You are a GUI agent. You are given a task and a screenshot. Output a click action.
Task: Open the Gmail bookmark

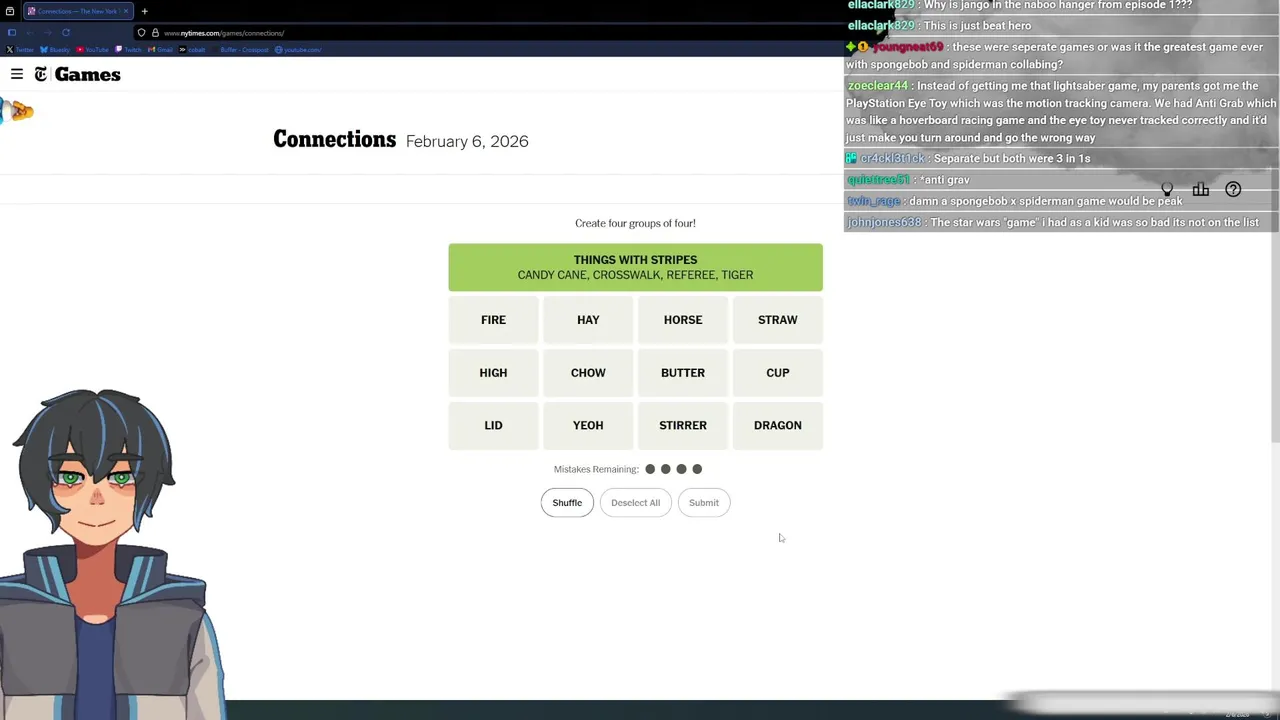coord(161,49)
